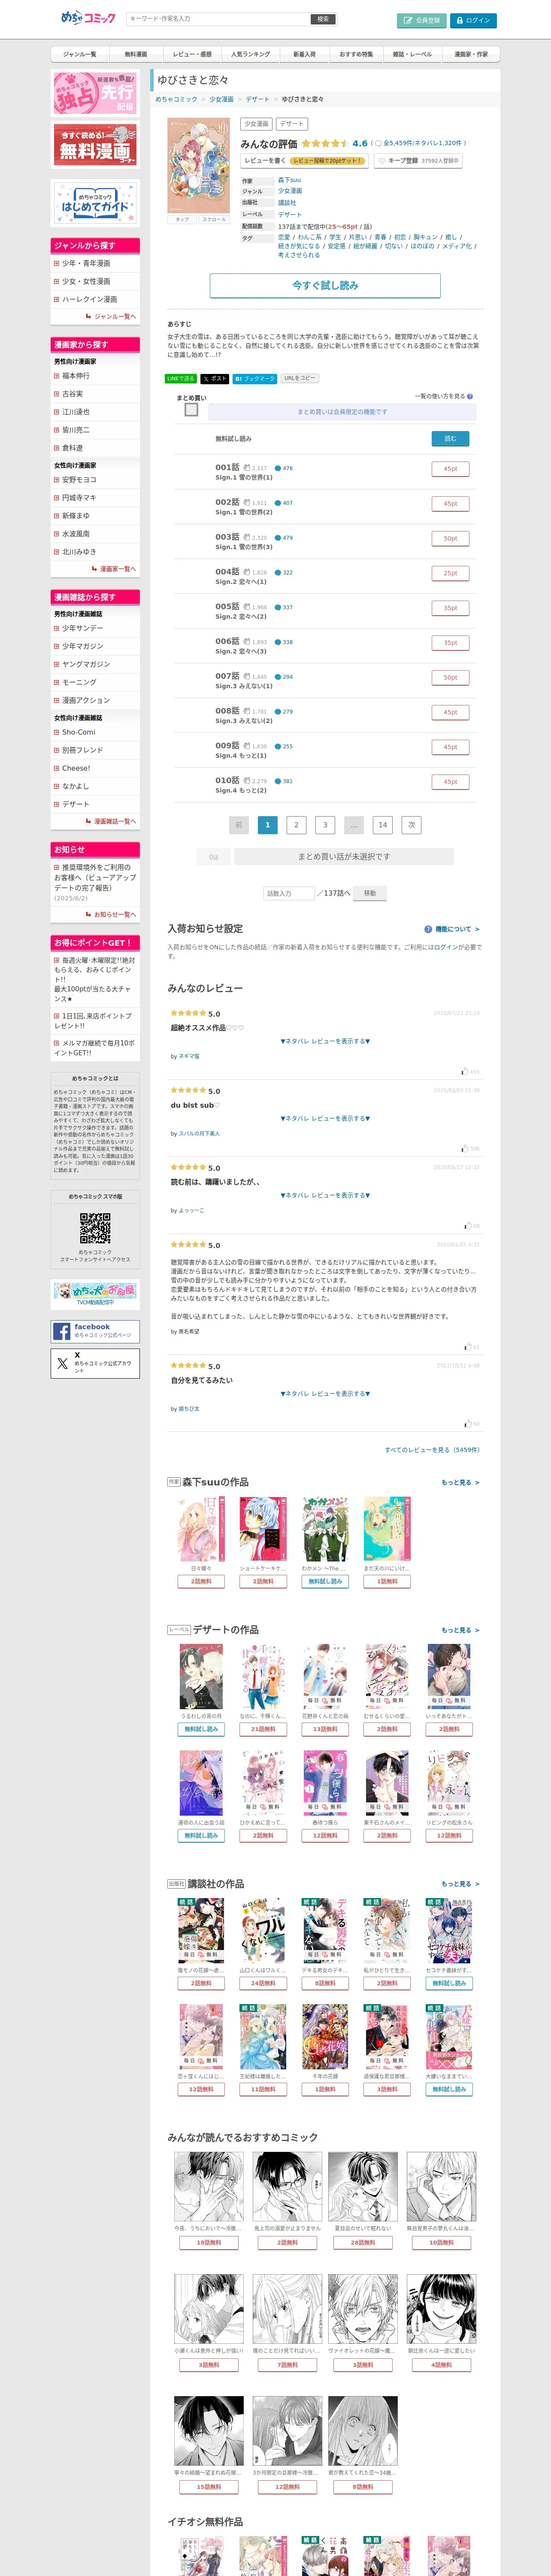Open sidebar 少年・青年漫画 genre

tap(95, 263)
